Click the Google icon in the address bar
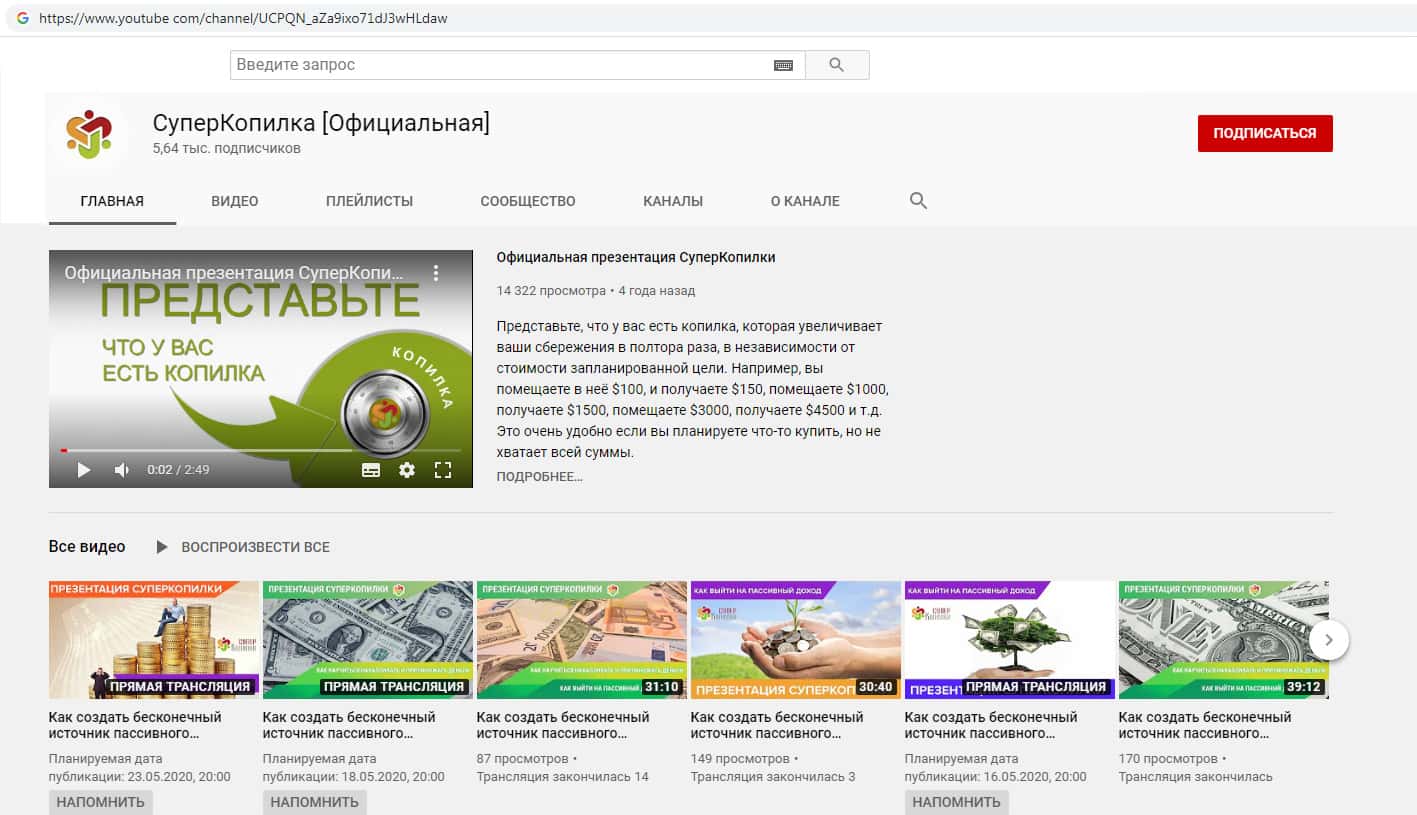1417x815 pixels. 23,18
